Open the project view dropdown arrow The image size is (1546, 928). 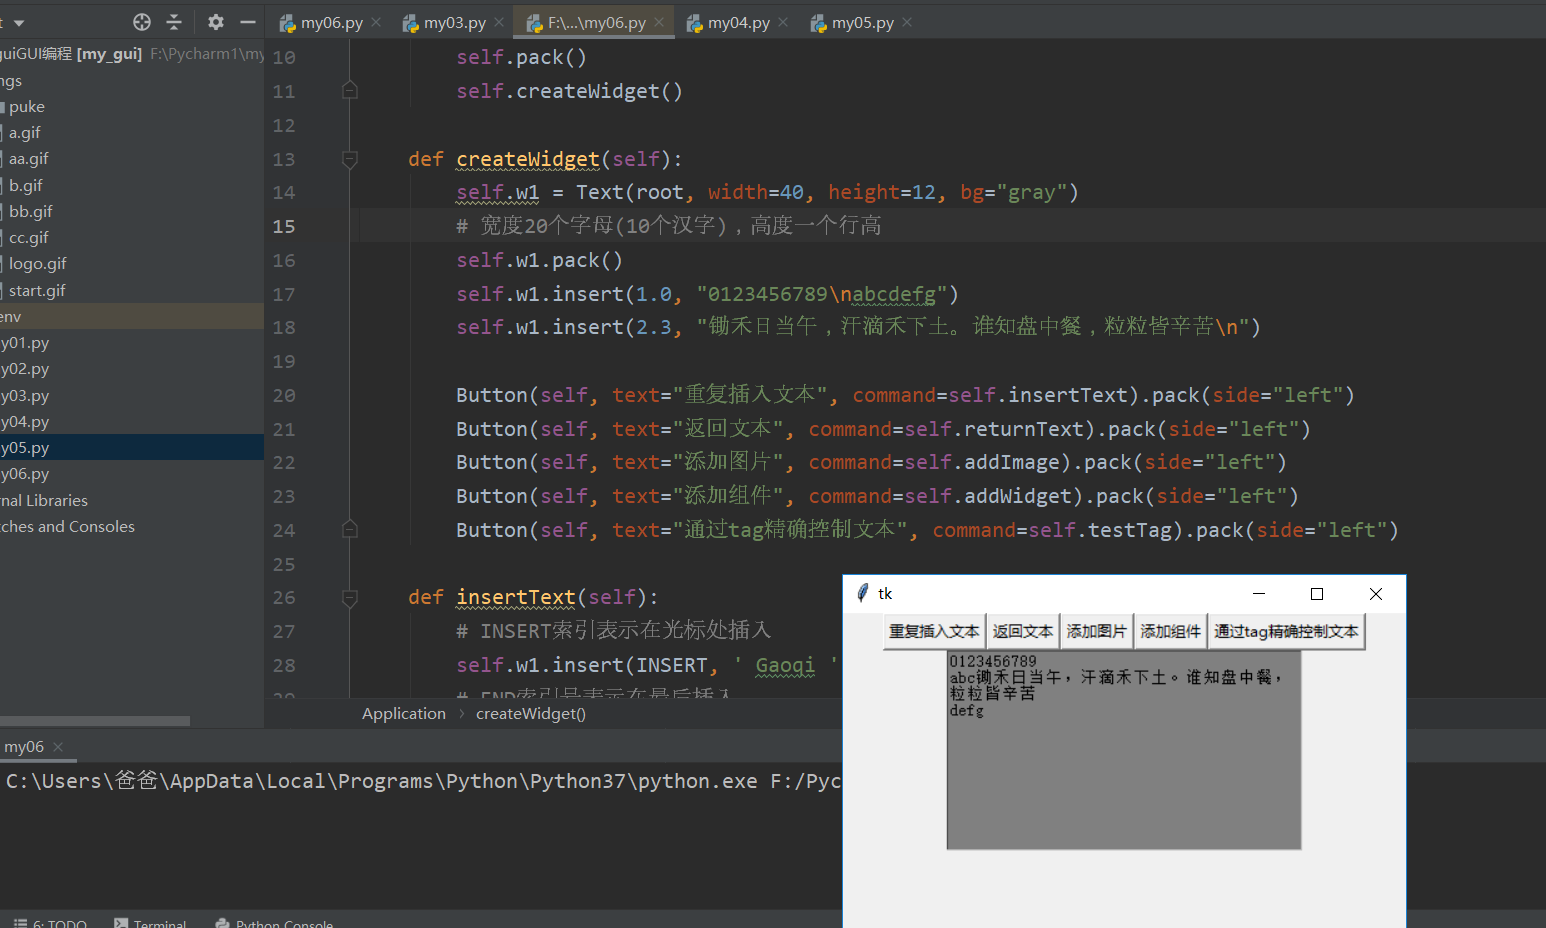pos(19,22)
